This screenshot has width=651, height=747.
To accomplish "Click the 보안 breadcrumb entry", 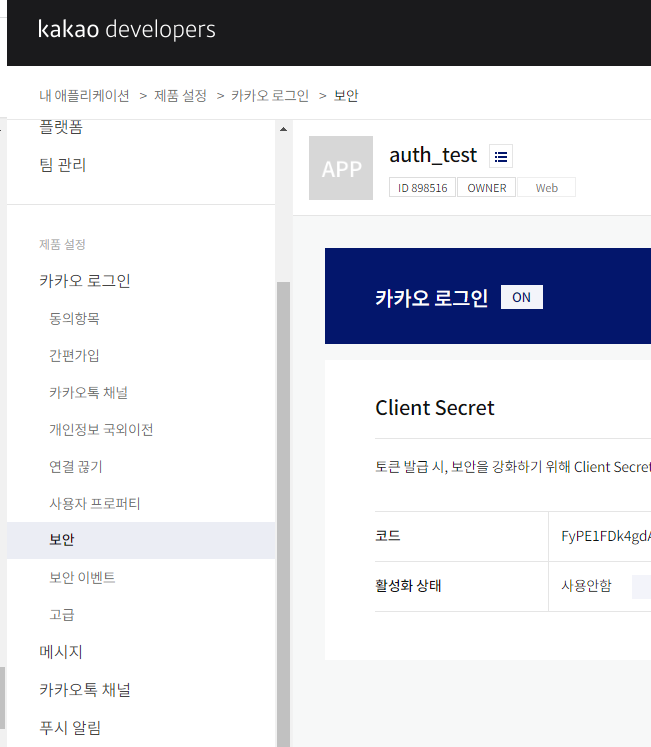I will click(x=346, y=96).
